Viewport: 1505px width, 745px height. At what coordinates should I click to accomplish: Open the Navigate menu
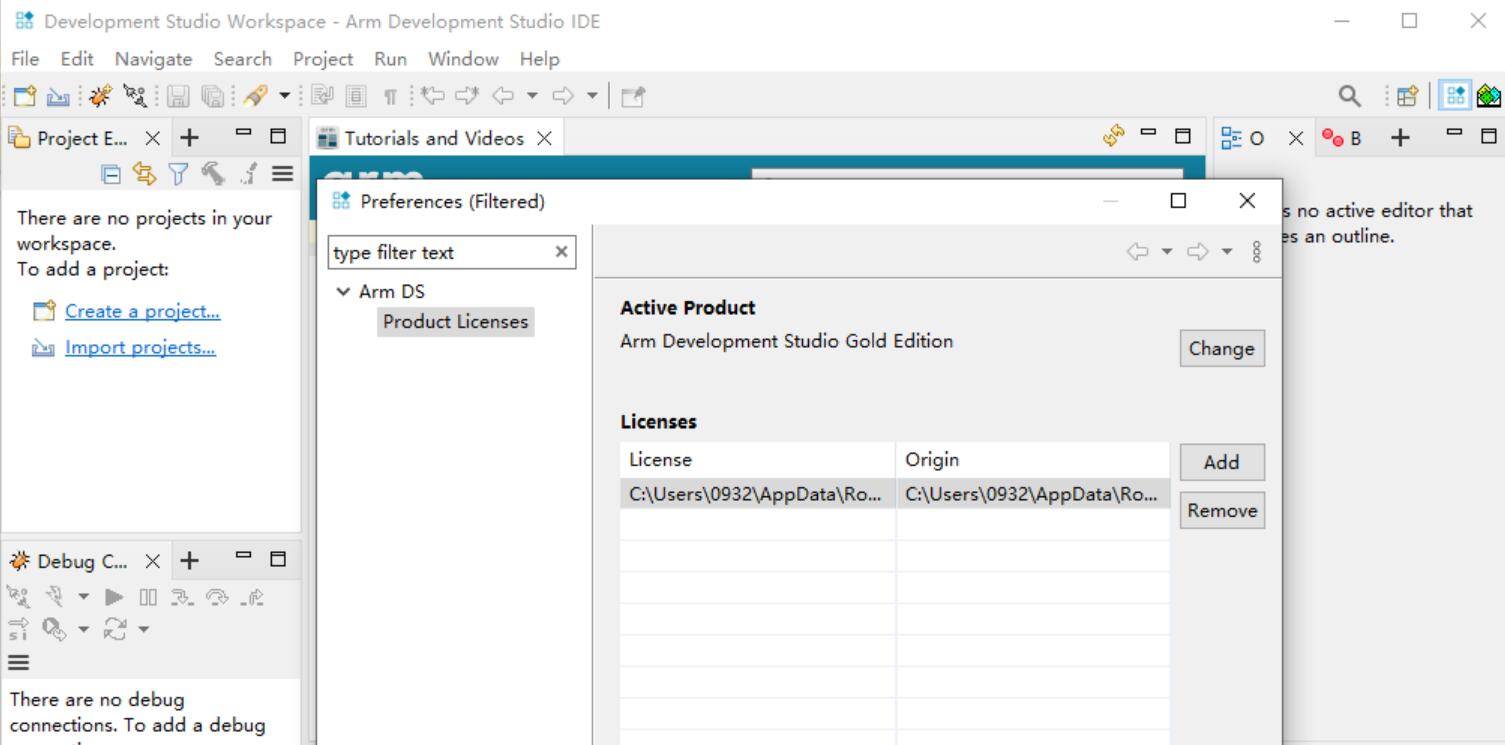153,60
